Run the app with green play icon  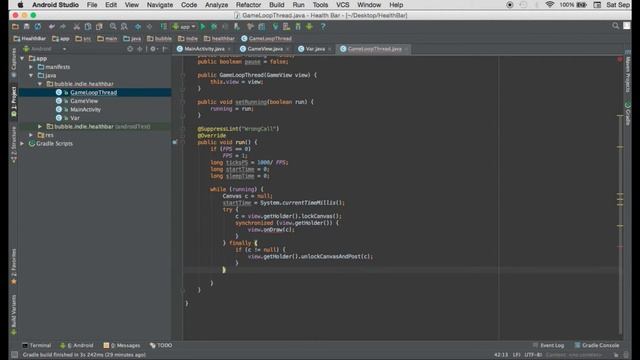[202, 27]
